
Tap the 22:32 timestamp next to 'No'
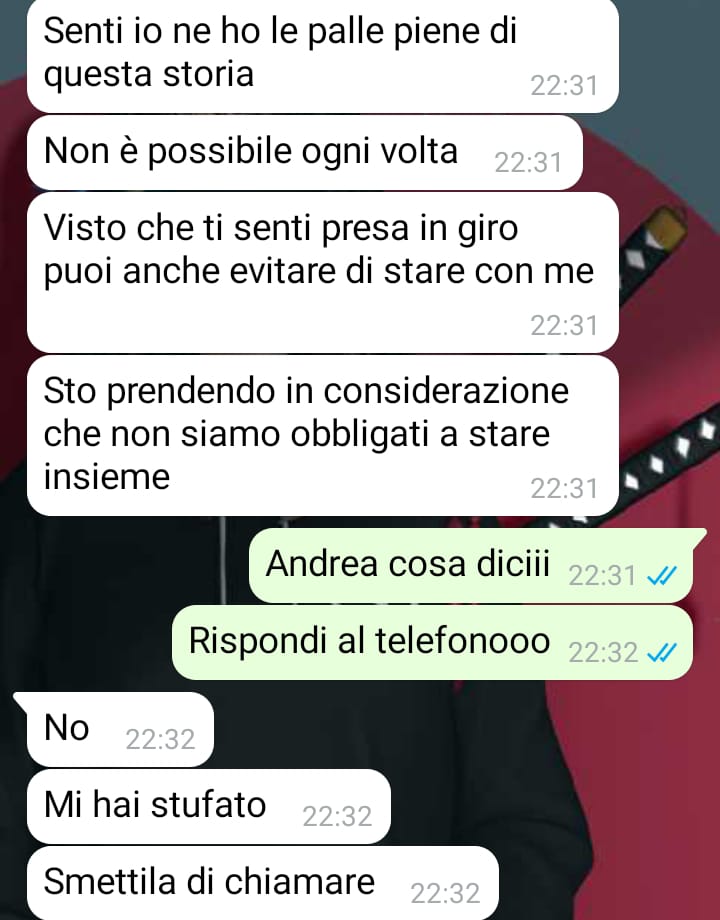click(160, 739)
